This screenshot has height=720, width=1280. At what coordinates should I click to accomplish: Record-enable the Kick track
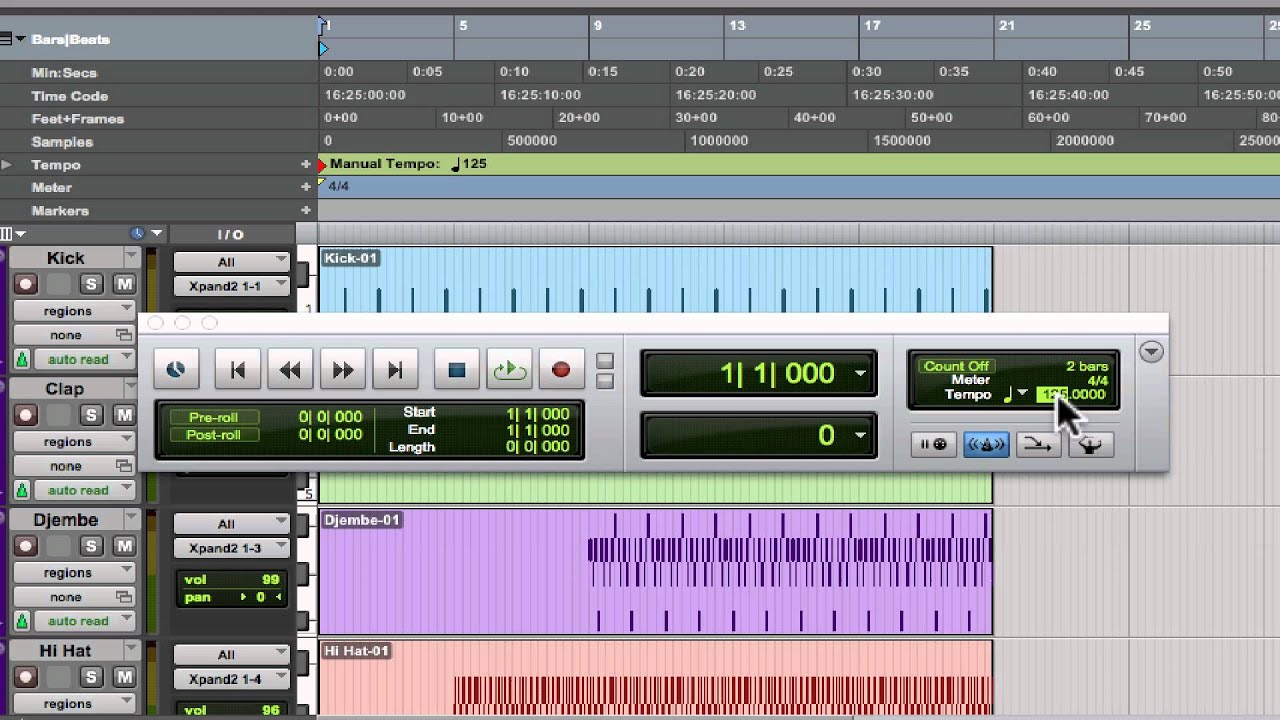click(26, 284)
